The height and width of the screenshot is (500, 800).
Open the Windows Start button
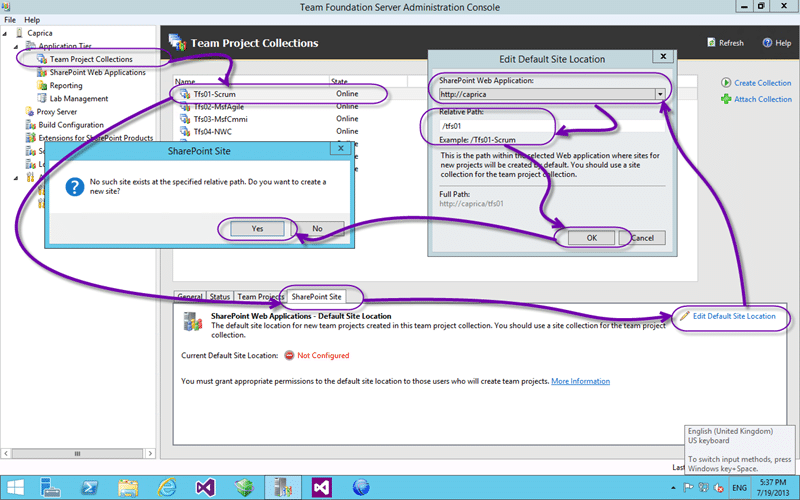pyautogui.click(x=15, y=488)
